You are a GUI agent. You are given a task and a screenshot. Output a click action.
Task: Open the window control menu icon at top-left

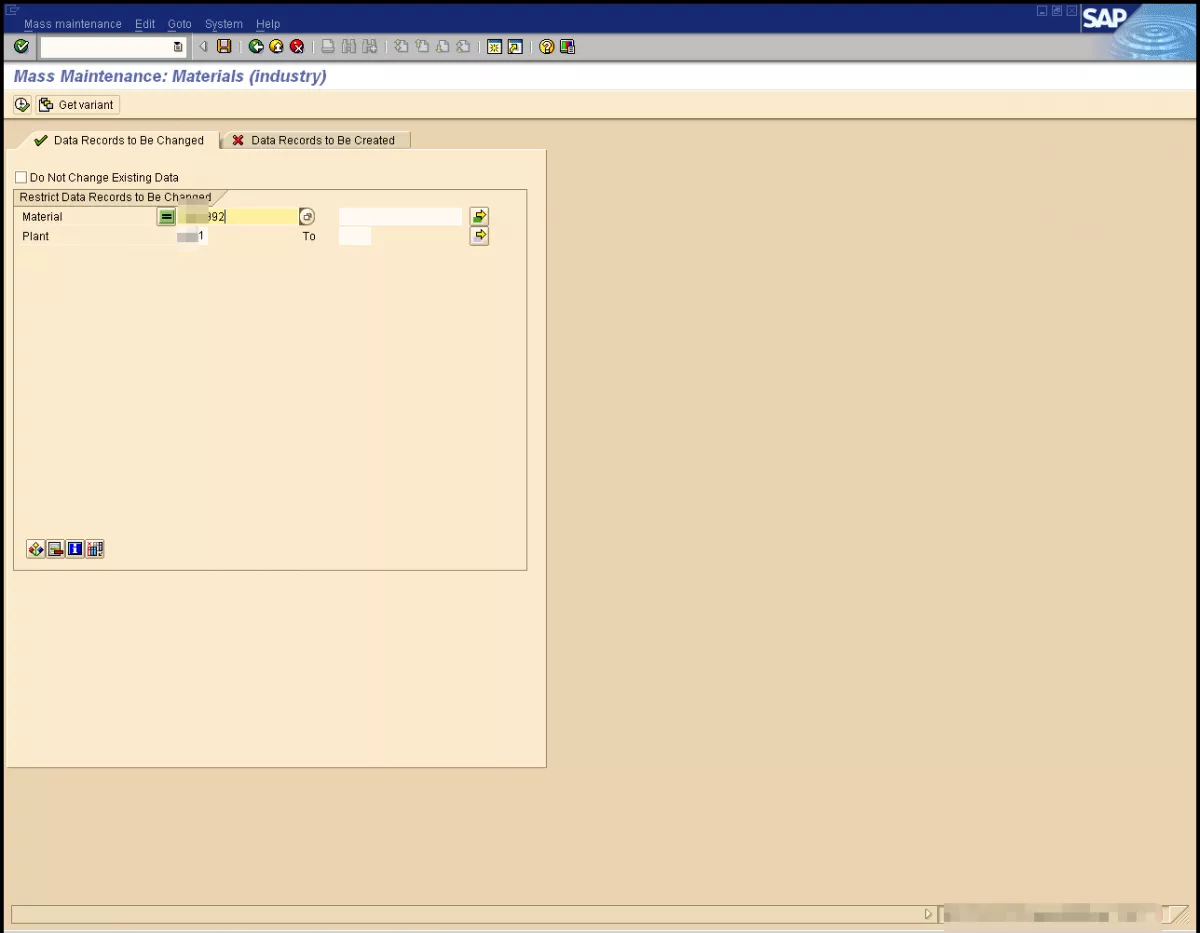(12, 10)
